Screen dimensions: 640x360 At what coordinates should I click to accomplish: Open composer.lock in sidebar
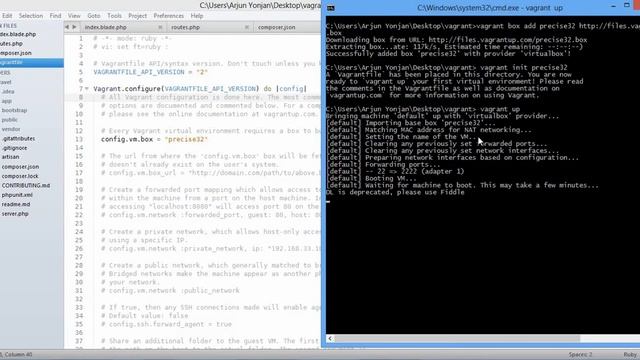point(20,176)
